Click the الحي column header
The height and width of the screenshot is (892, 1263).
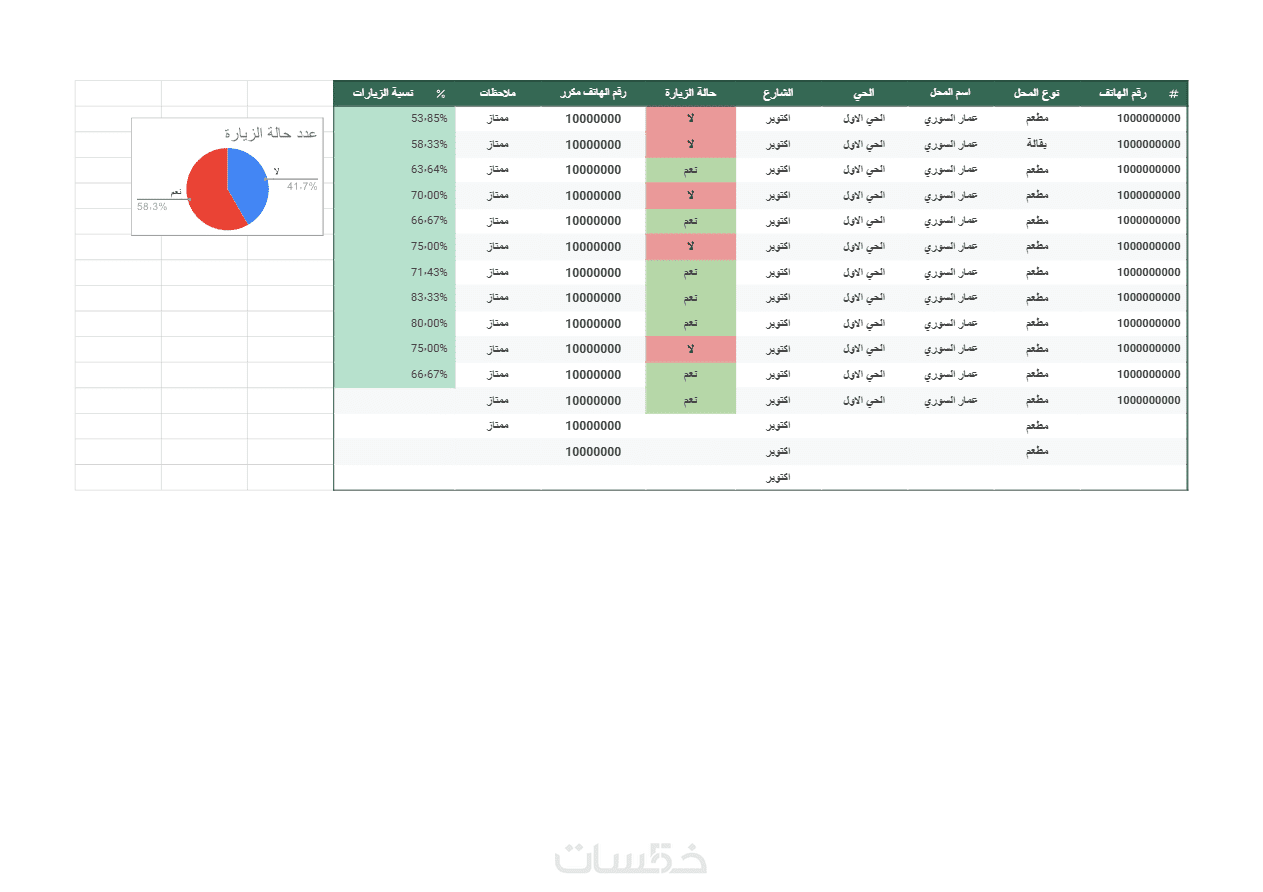(864, 93)
